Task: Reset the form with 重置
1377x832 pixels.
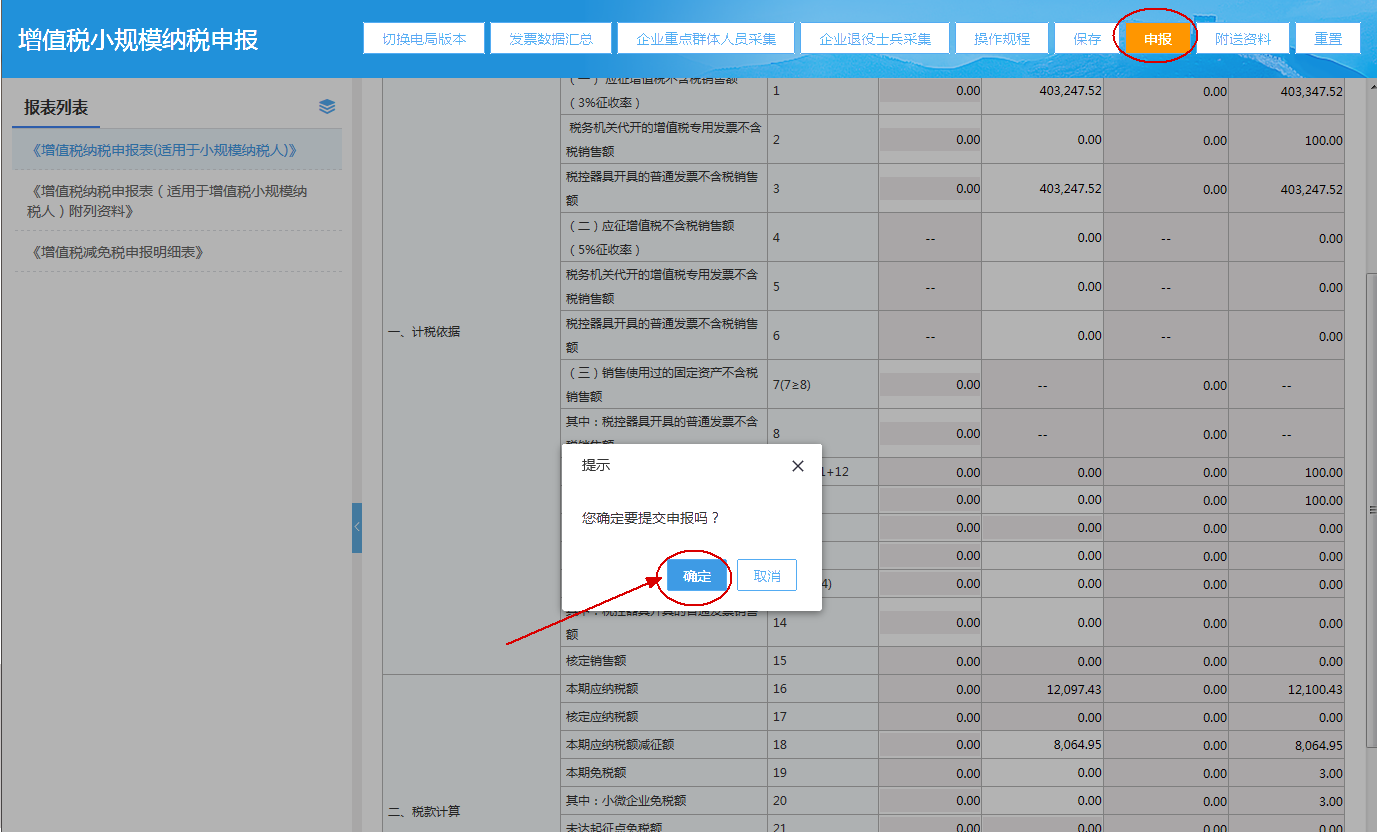Action: (x=1328, y=39)
